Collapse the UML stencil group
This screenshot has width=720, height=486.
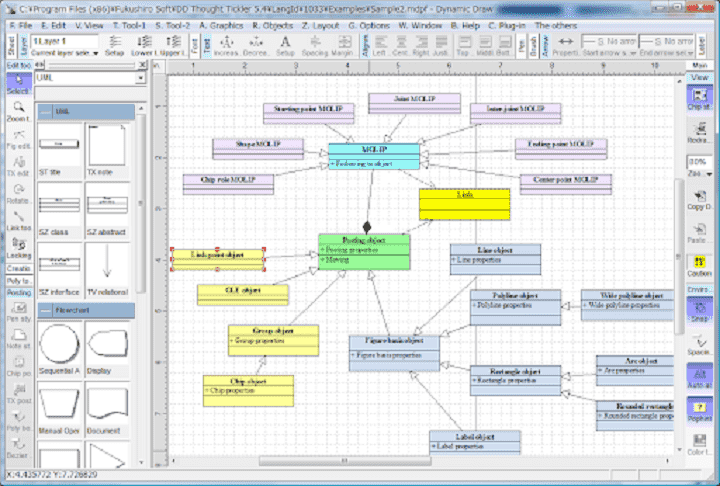tap(45, 112)
